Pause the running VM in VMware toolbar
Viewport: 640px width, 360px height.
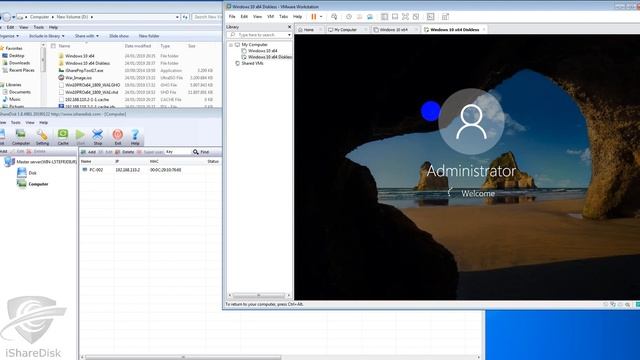pos(313,17)
